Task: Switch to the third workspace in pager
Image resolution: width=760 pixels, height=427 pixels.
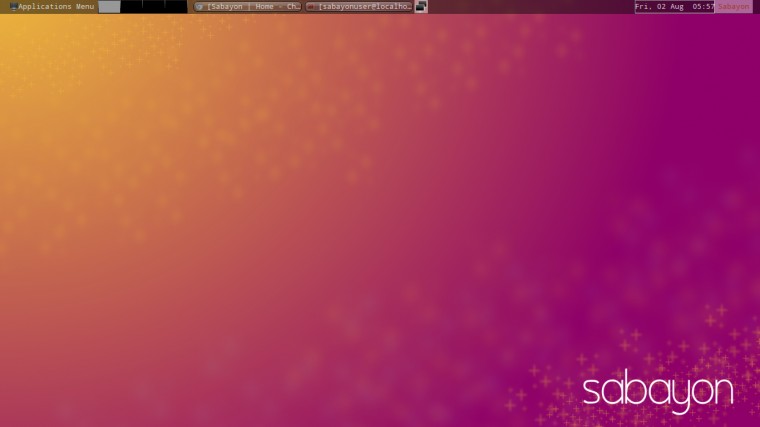Action: [154, 6]
